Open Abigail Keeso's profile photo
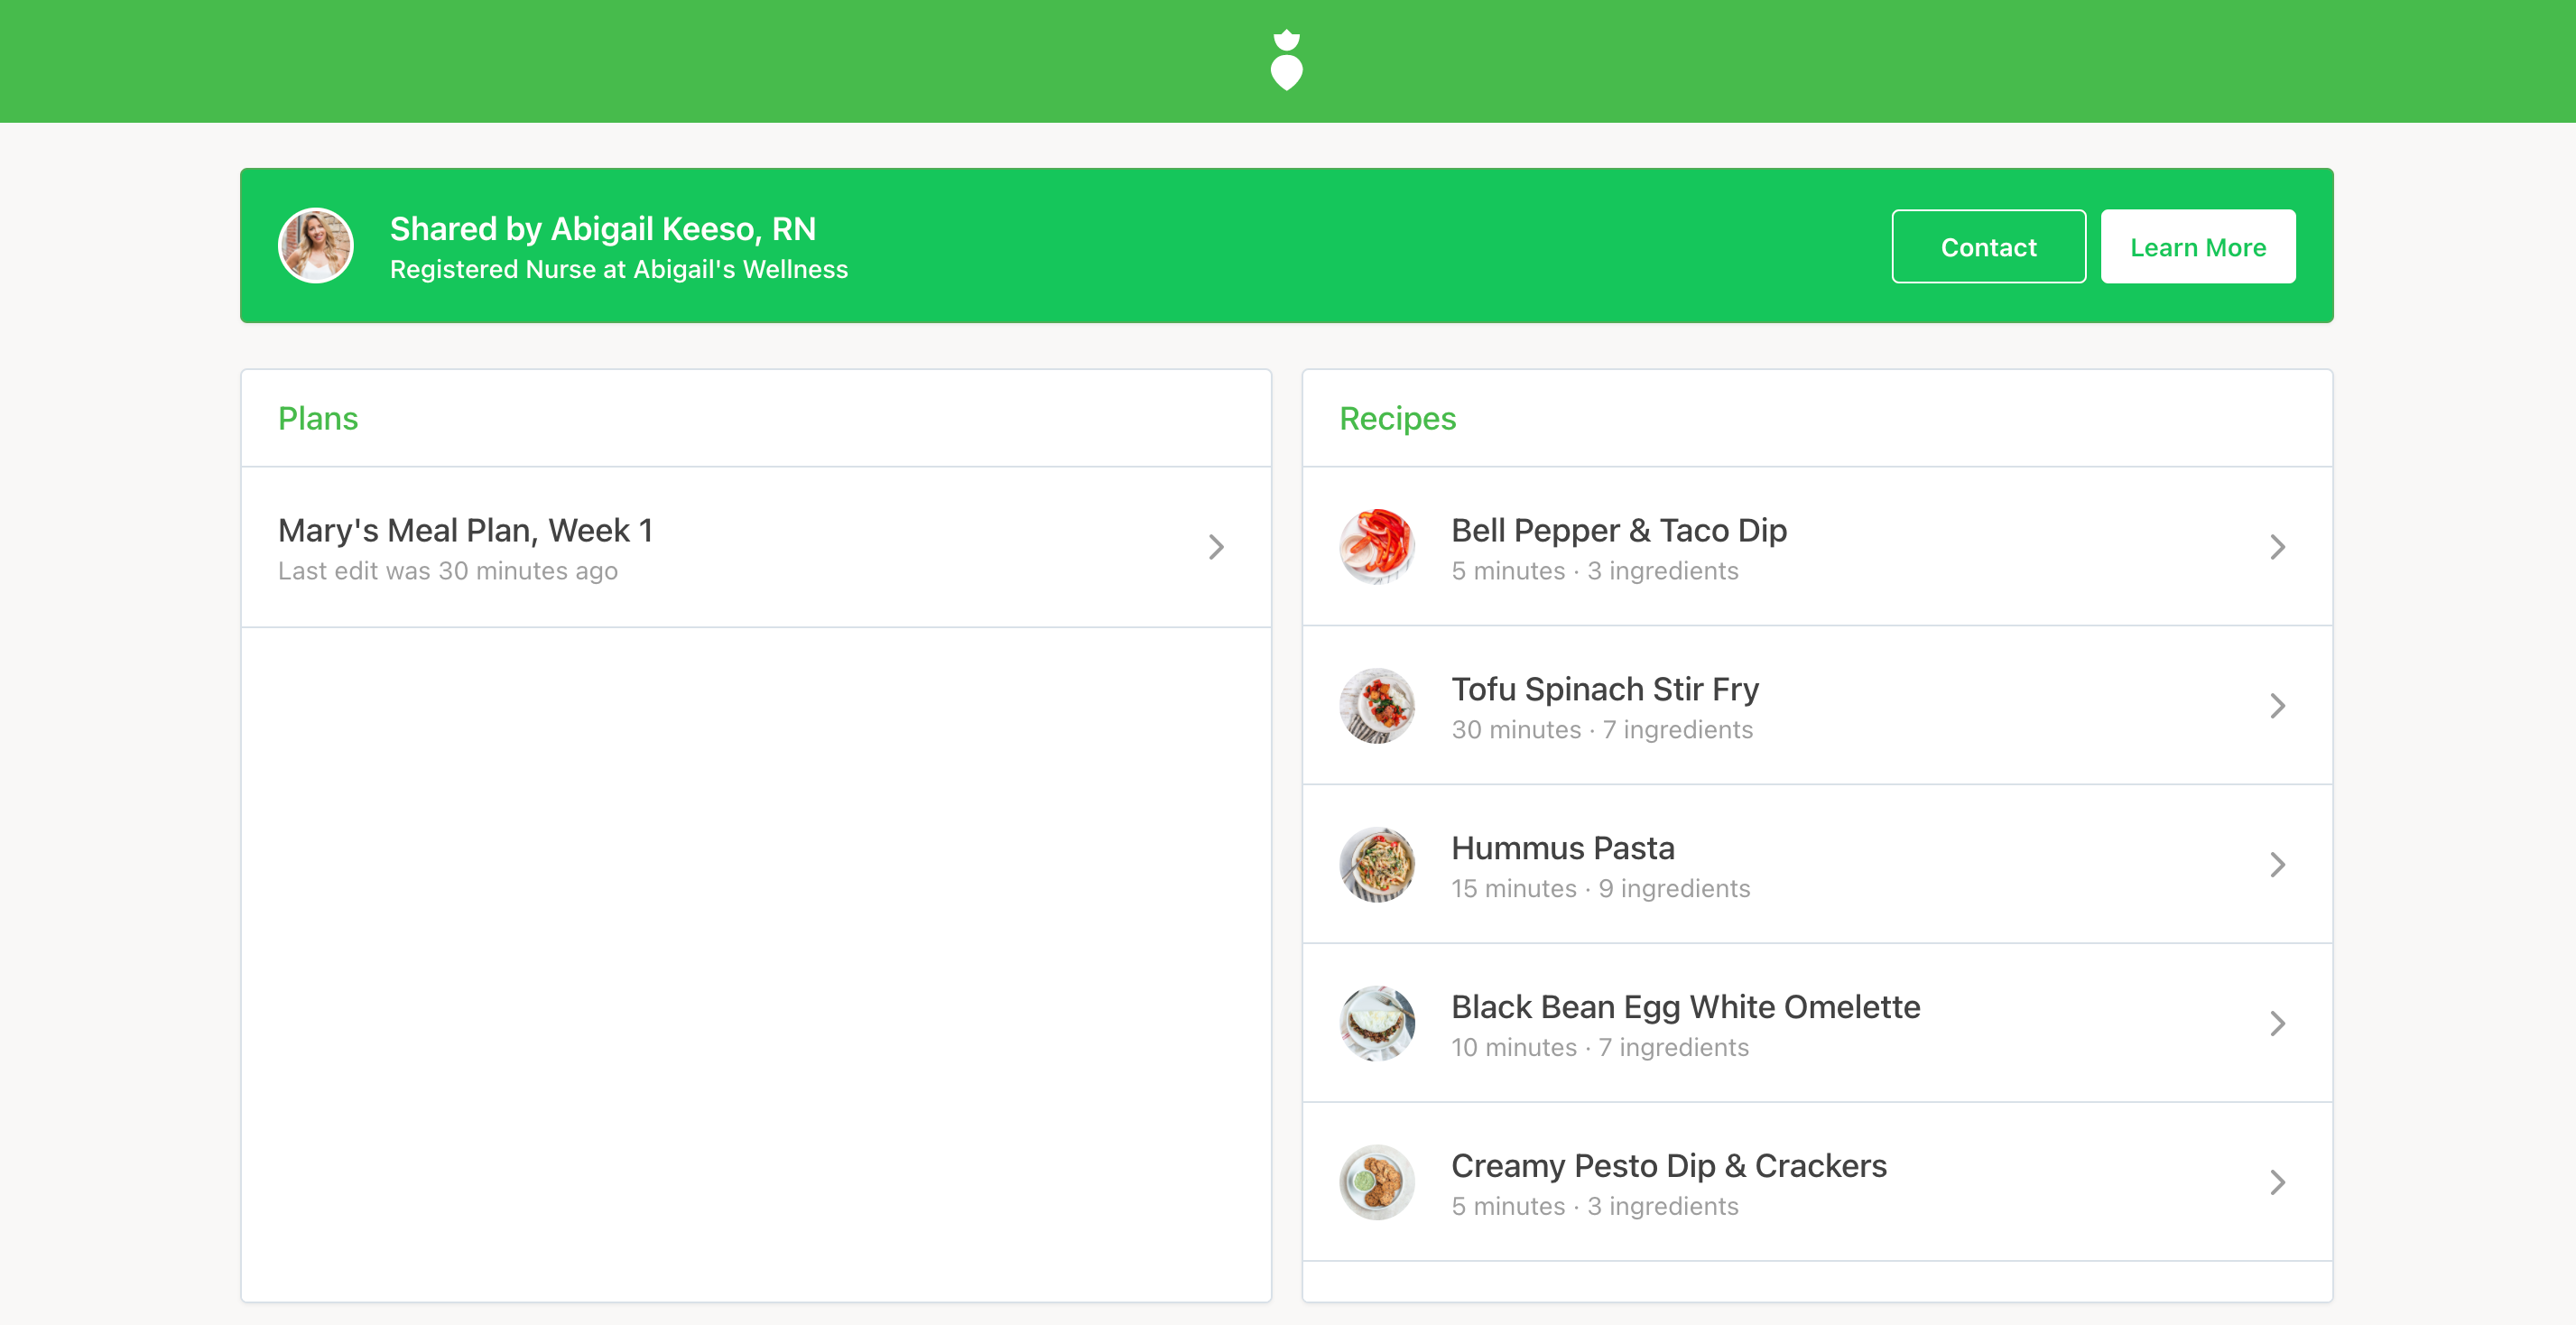The height and width of the screenshot is (1325, 2576). [316, 246]
